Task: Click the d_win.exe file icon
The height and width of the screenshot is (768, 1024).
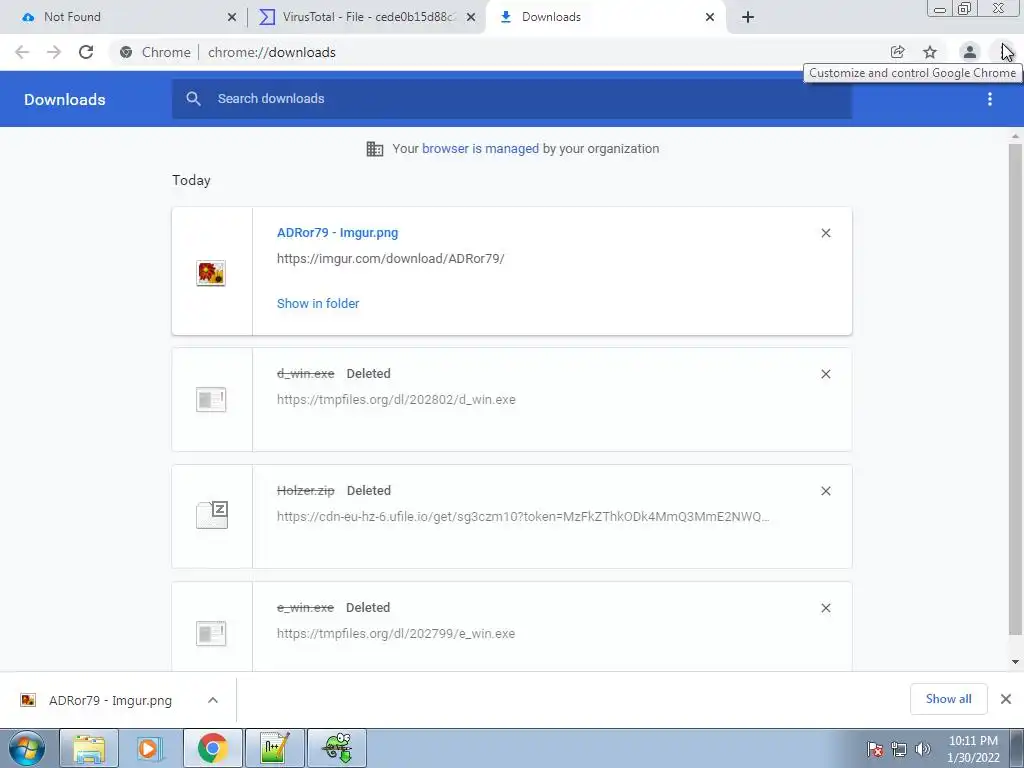Action: pos(211,400)
